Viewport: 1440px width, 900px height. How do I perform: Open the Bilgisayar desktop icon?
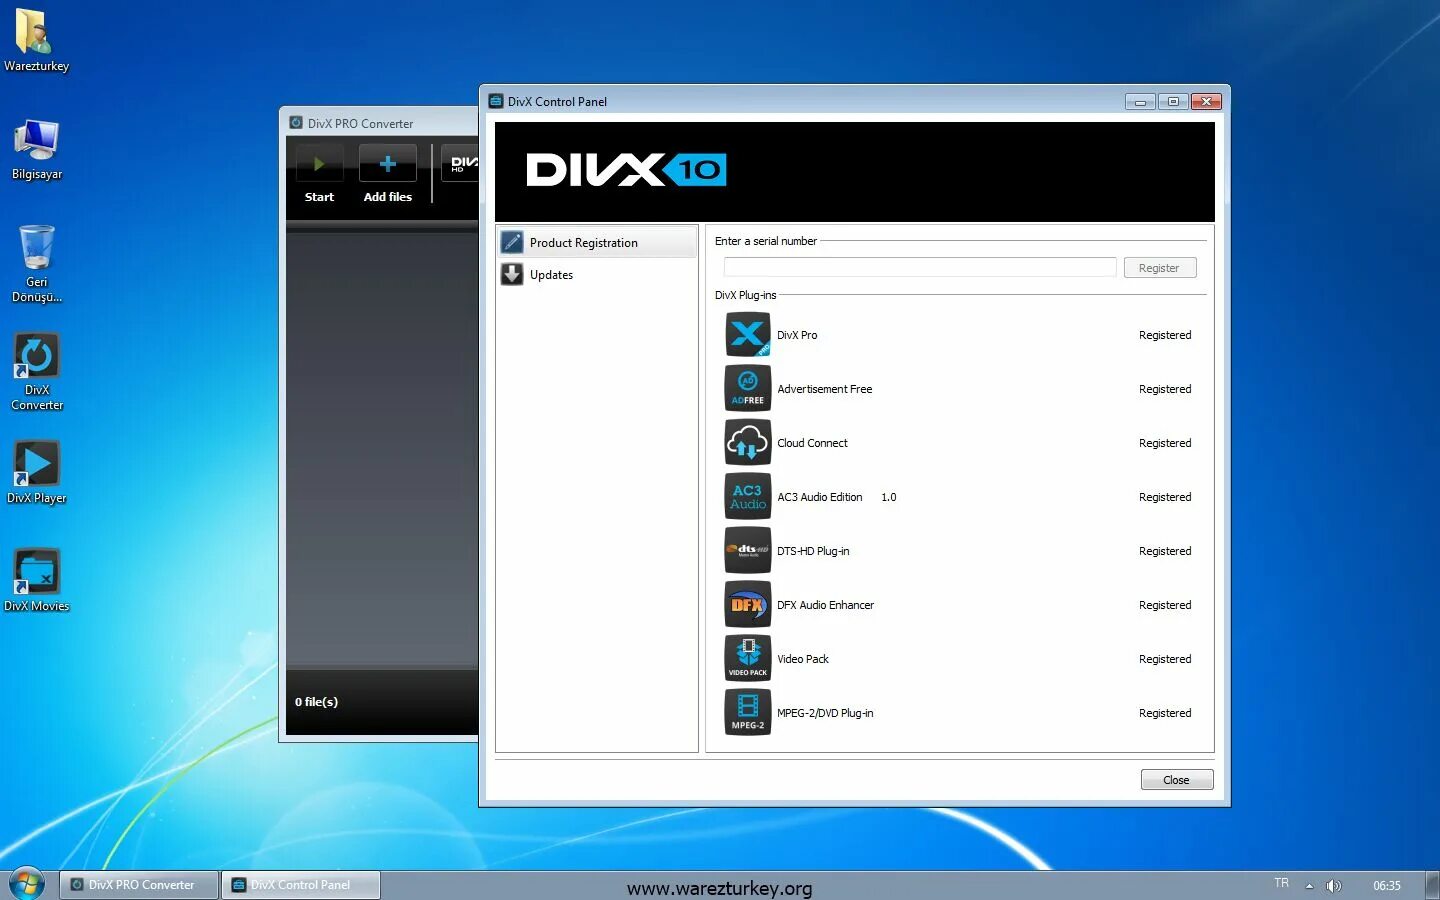36,149
